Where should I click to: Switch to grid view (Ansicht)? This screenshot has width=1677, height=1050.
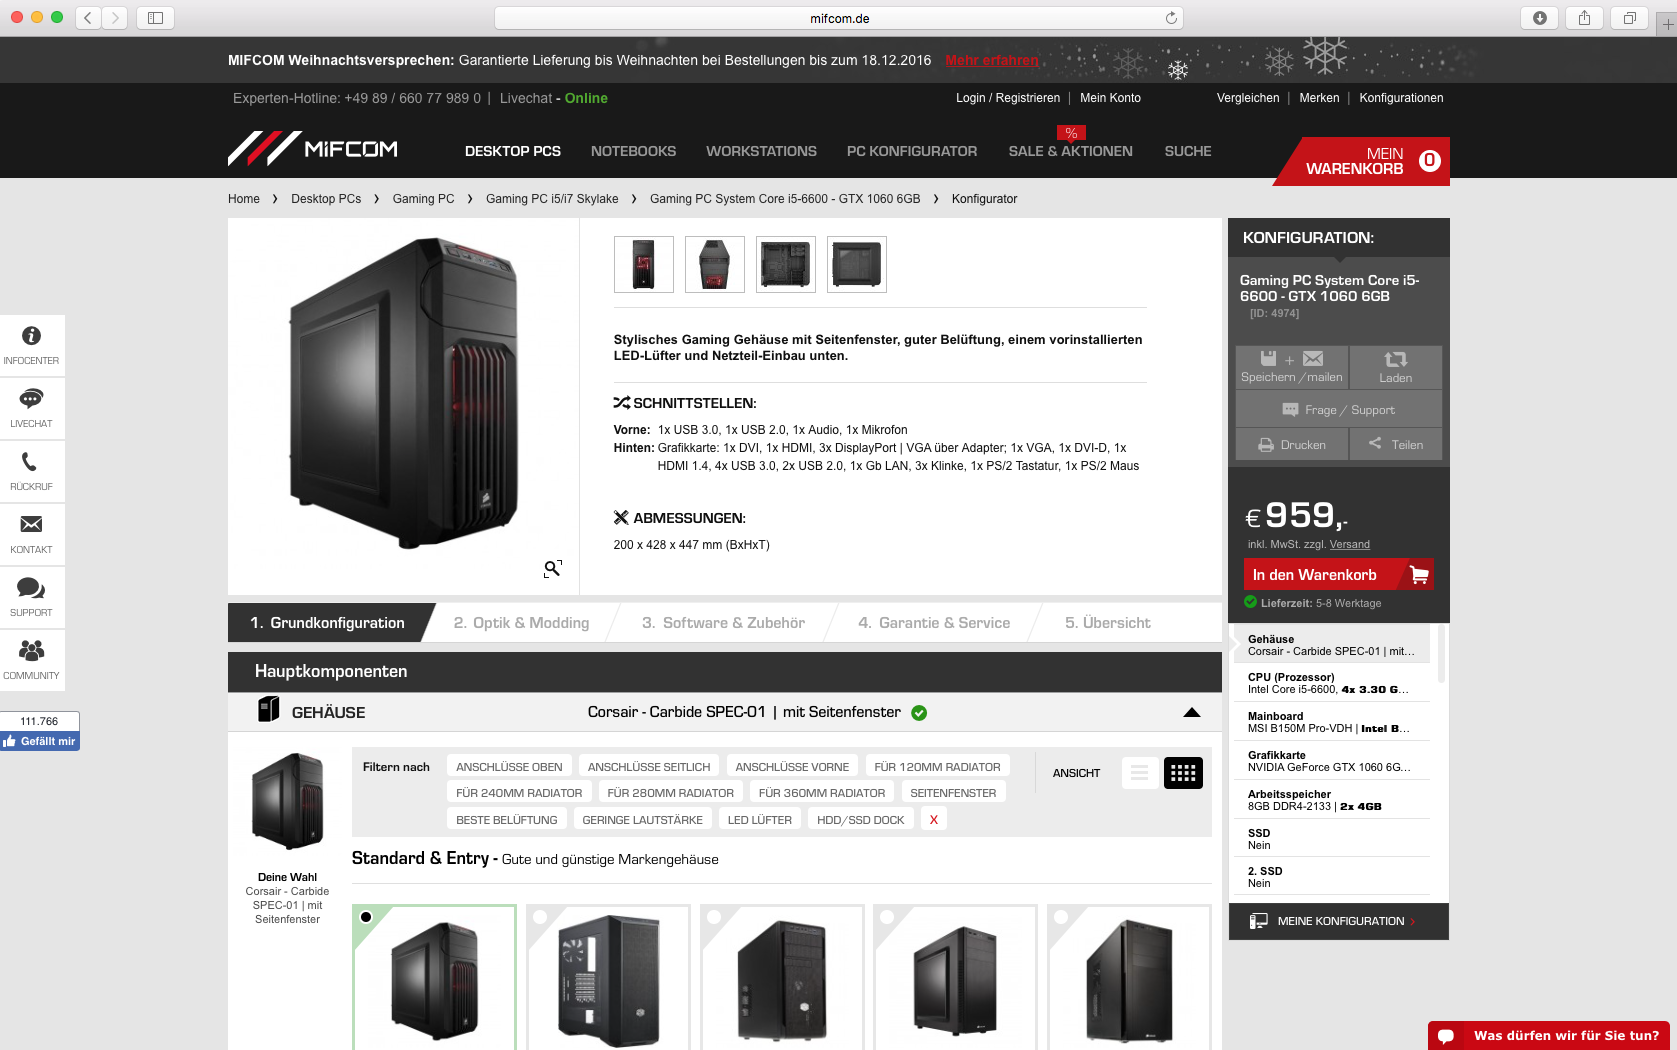click(1183, 773)
